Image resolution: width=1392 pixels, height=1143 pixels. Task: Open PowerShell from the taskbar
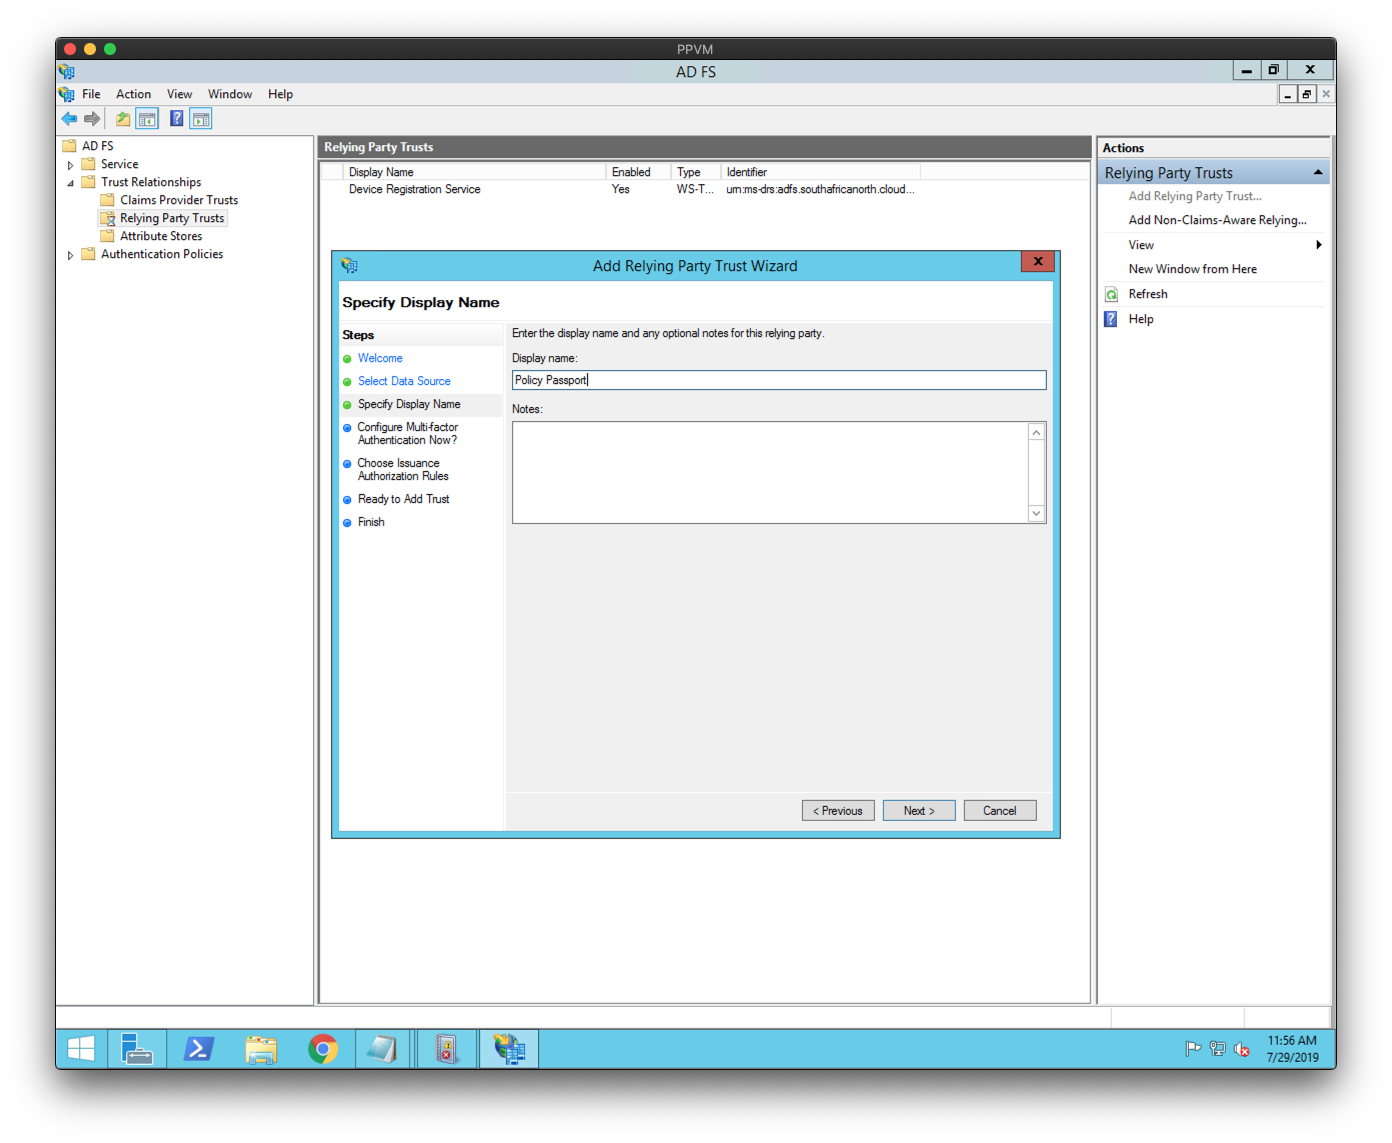[x=198, y=1049]
